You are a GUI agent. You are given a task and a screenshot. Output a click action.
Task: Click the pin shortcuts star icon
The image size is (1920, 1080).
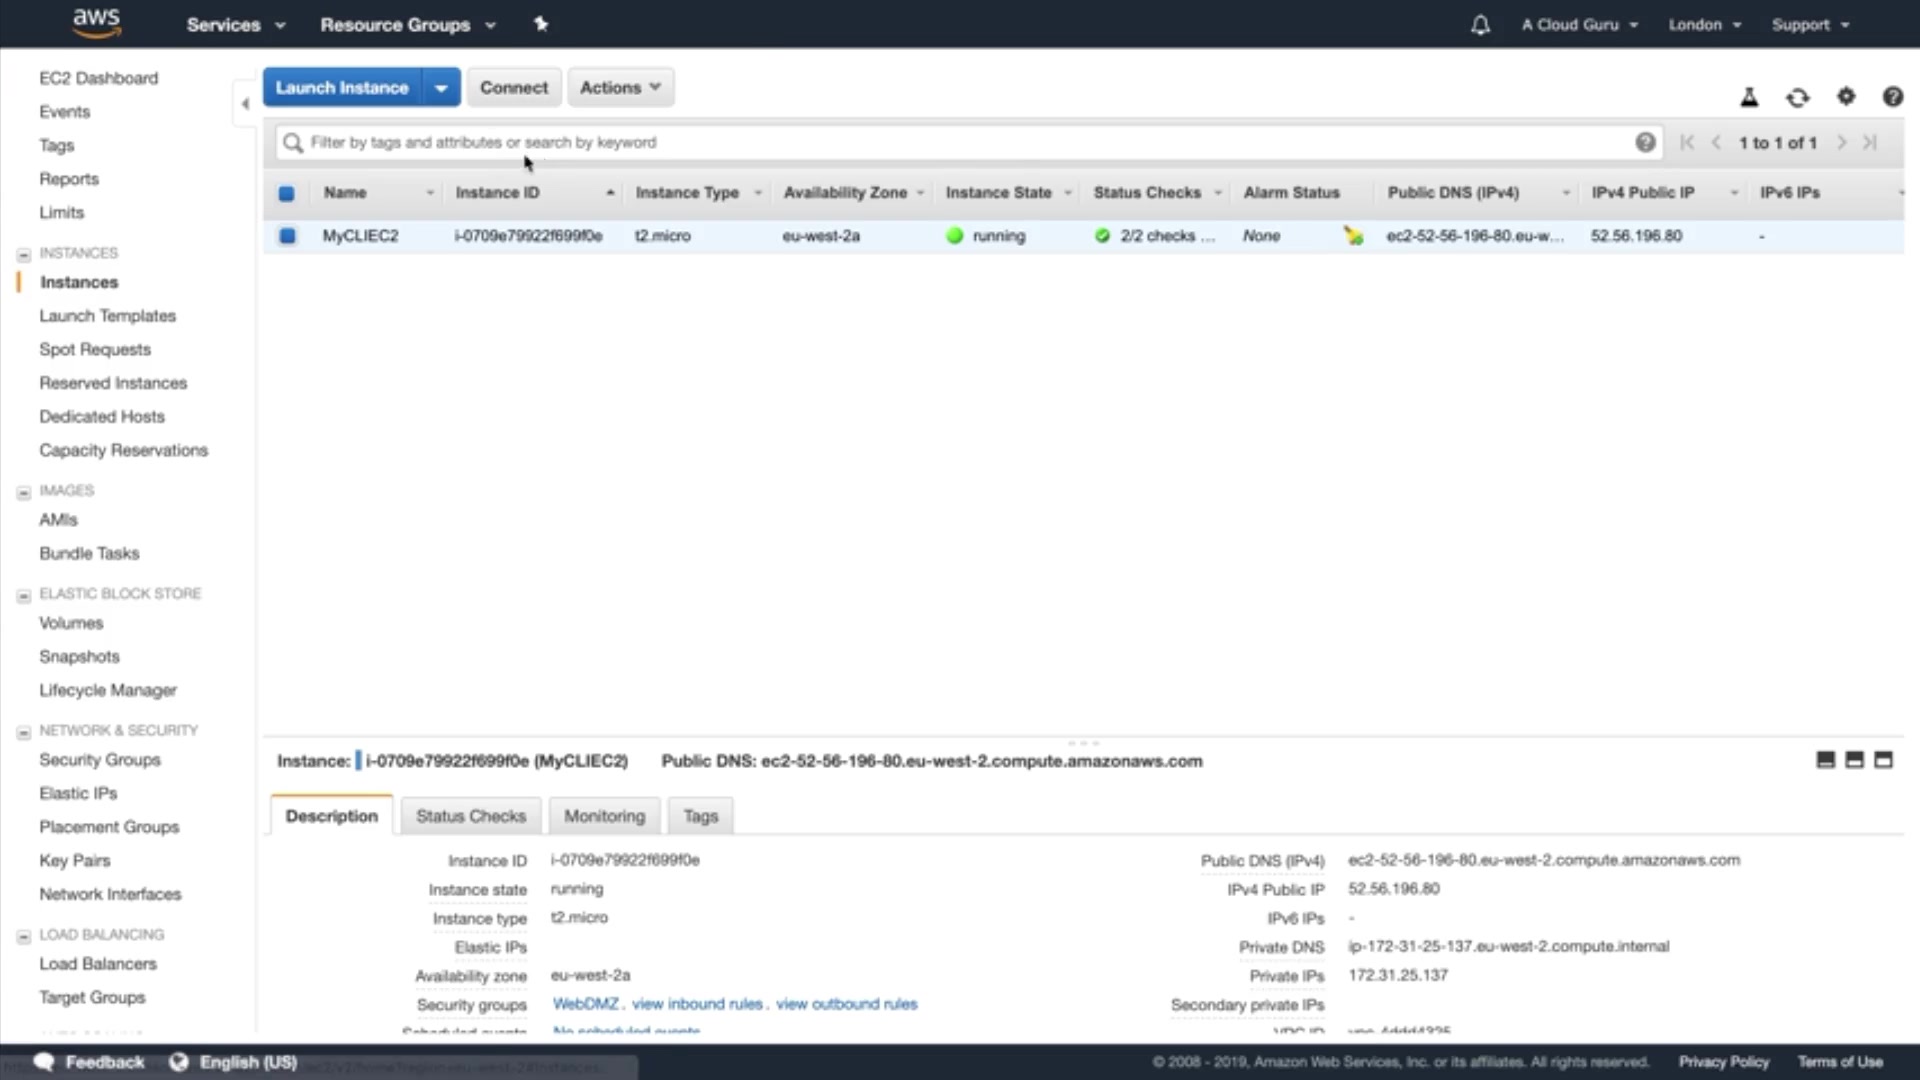click(541, 24)
